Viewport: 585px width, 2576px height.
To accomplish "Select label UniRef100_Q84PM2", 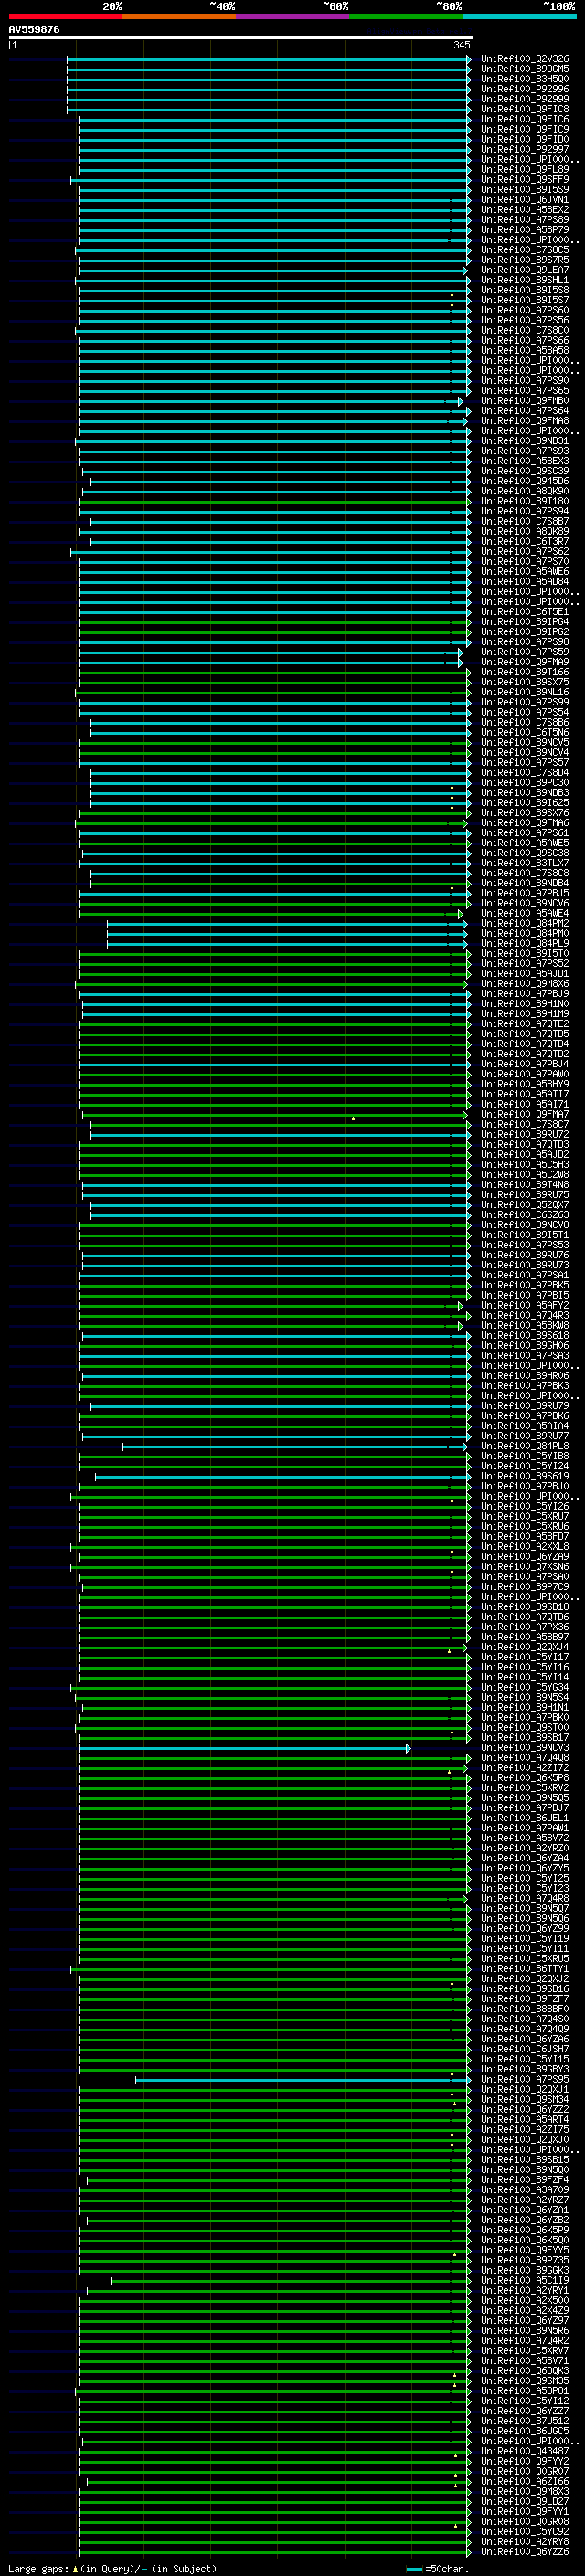I will pos(525,924).
